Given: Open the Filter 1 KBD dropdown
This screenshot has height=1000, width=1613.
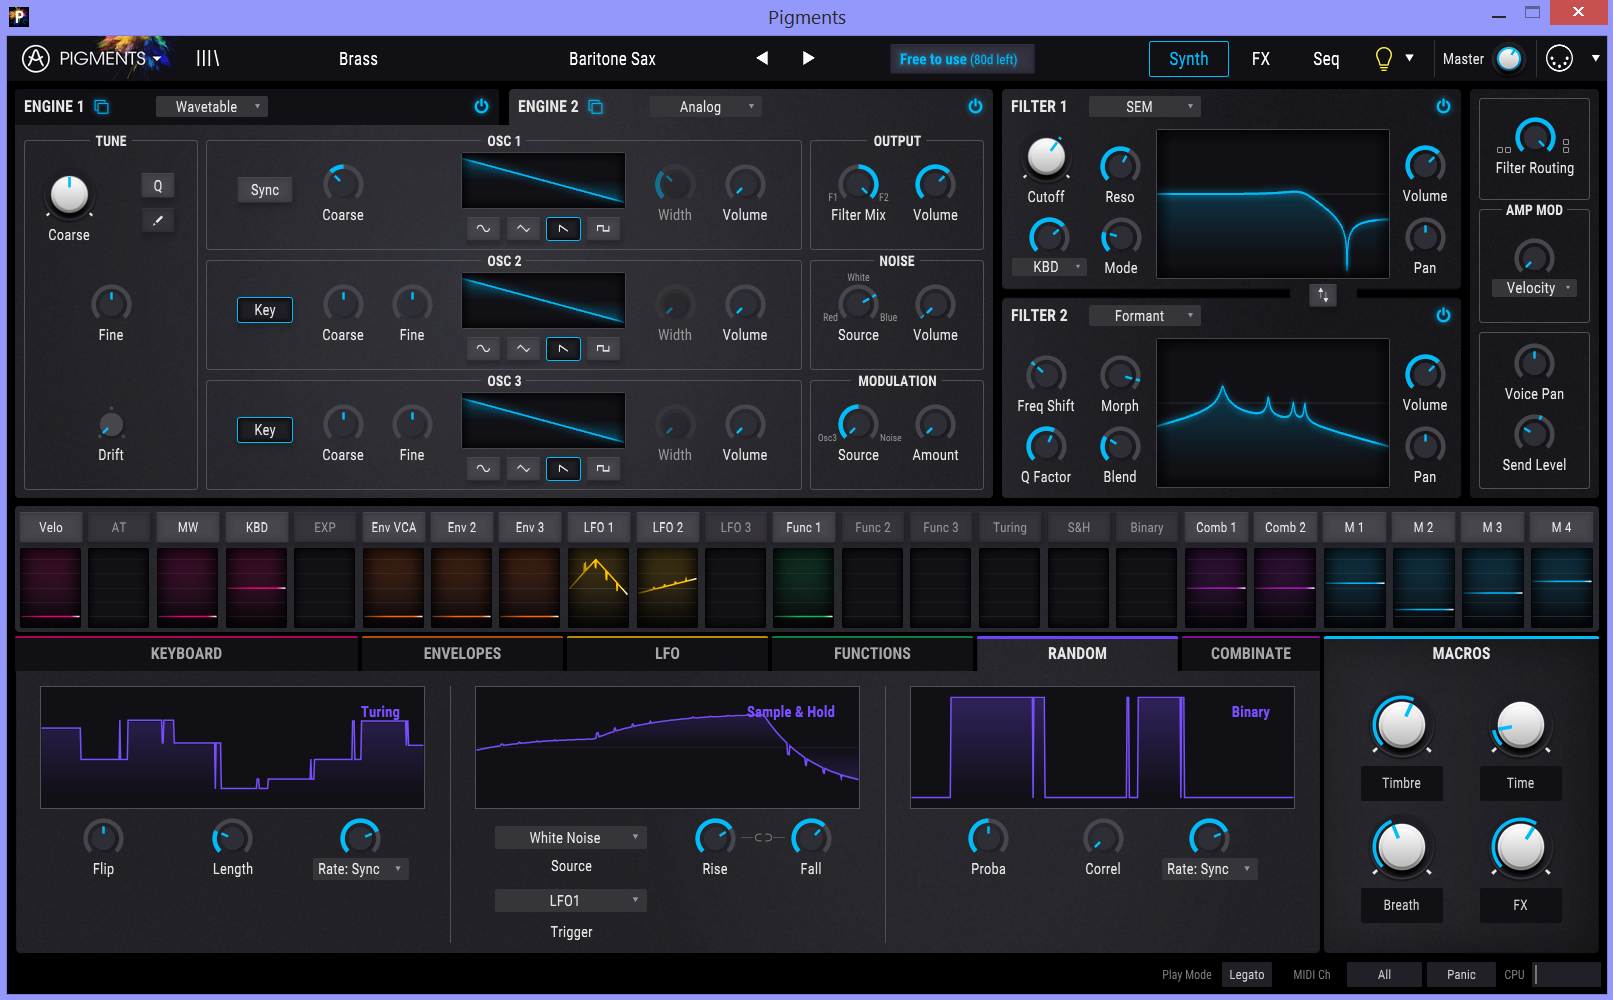Looking at the screenshot, I should tap(1049, 267).
